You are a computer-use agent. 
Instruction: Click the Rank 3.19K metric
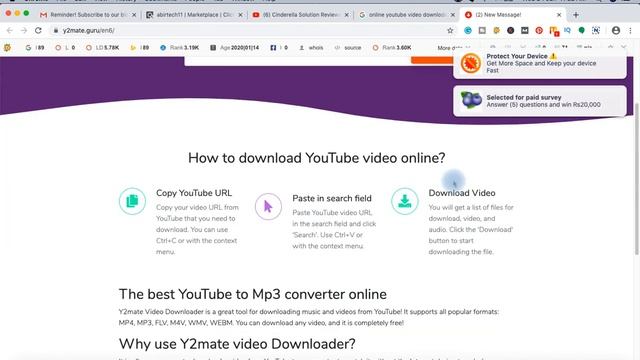pyautogui.click(x=179, y=48)
